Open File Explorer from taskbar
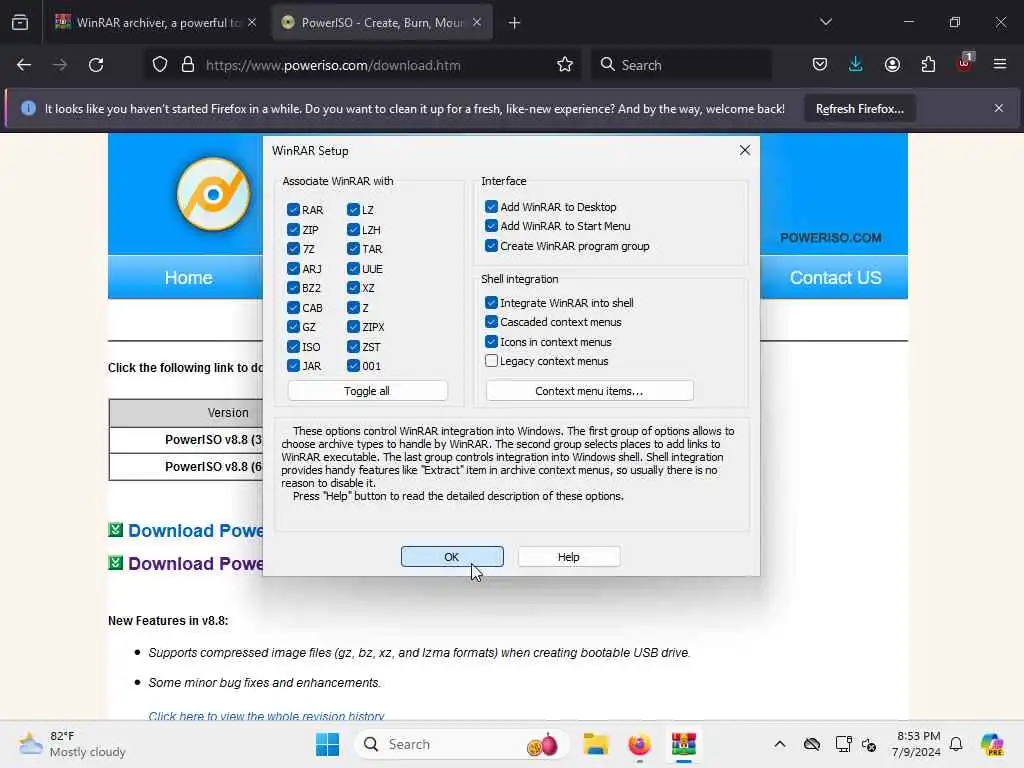The height and width of the screenshot is (768, 1024). tap(596, 744)
